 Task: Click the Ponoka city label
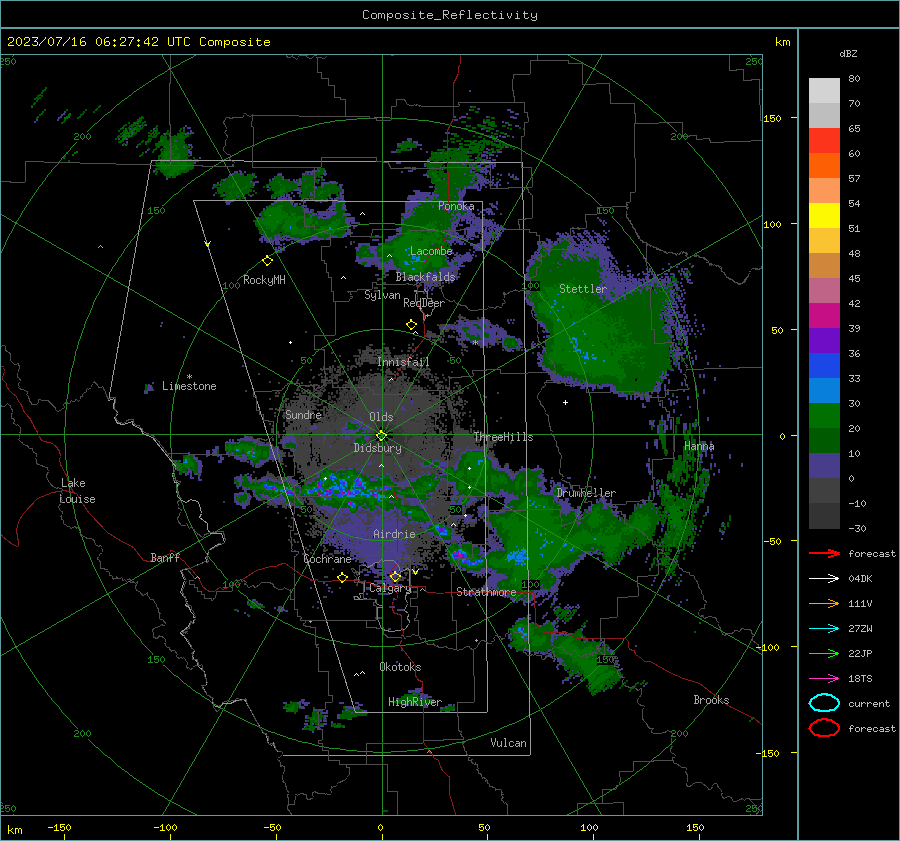[x=456, y=206]
